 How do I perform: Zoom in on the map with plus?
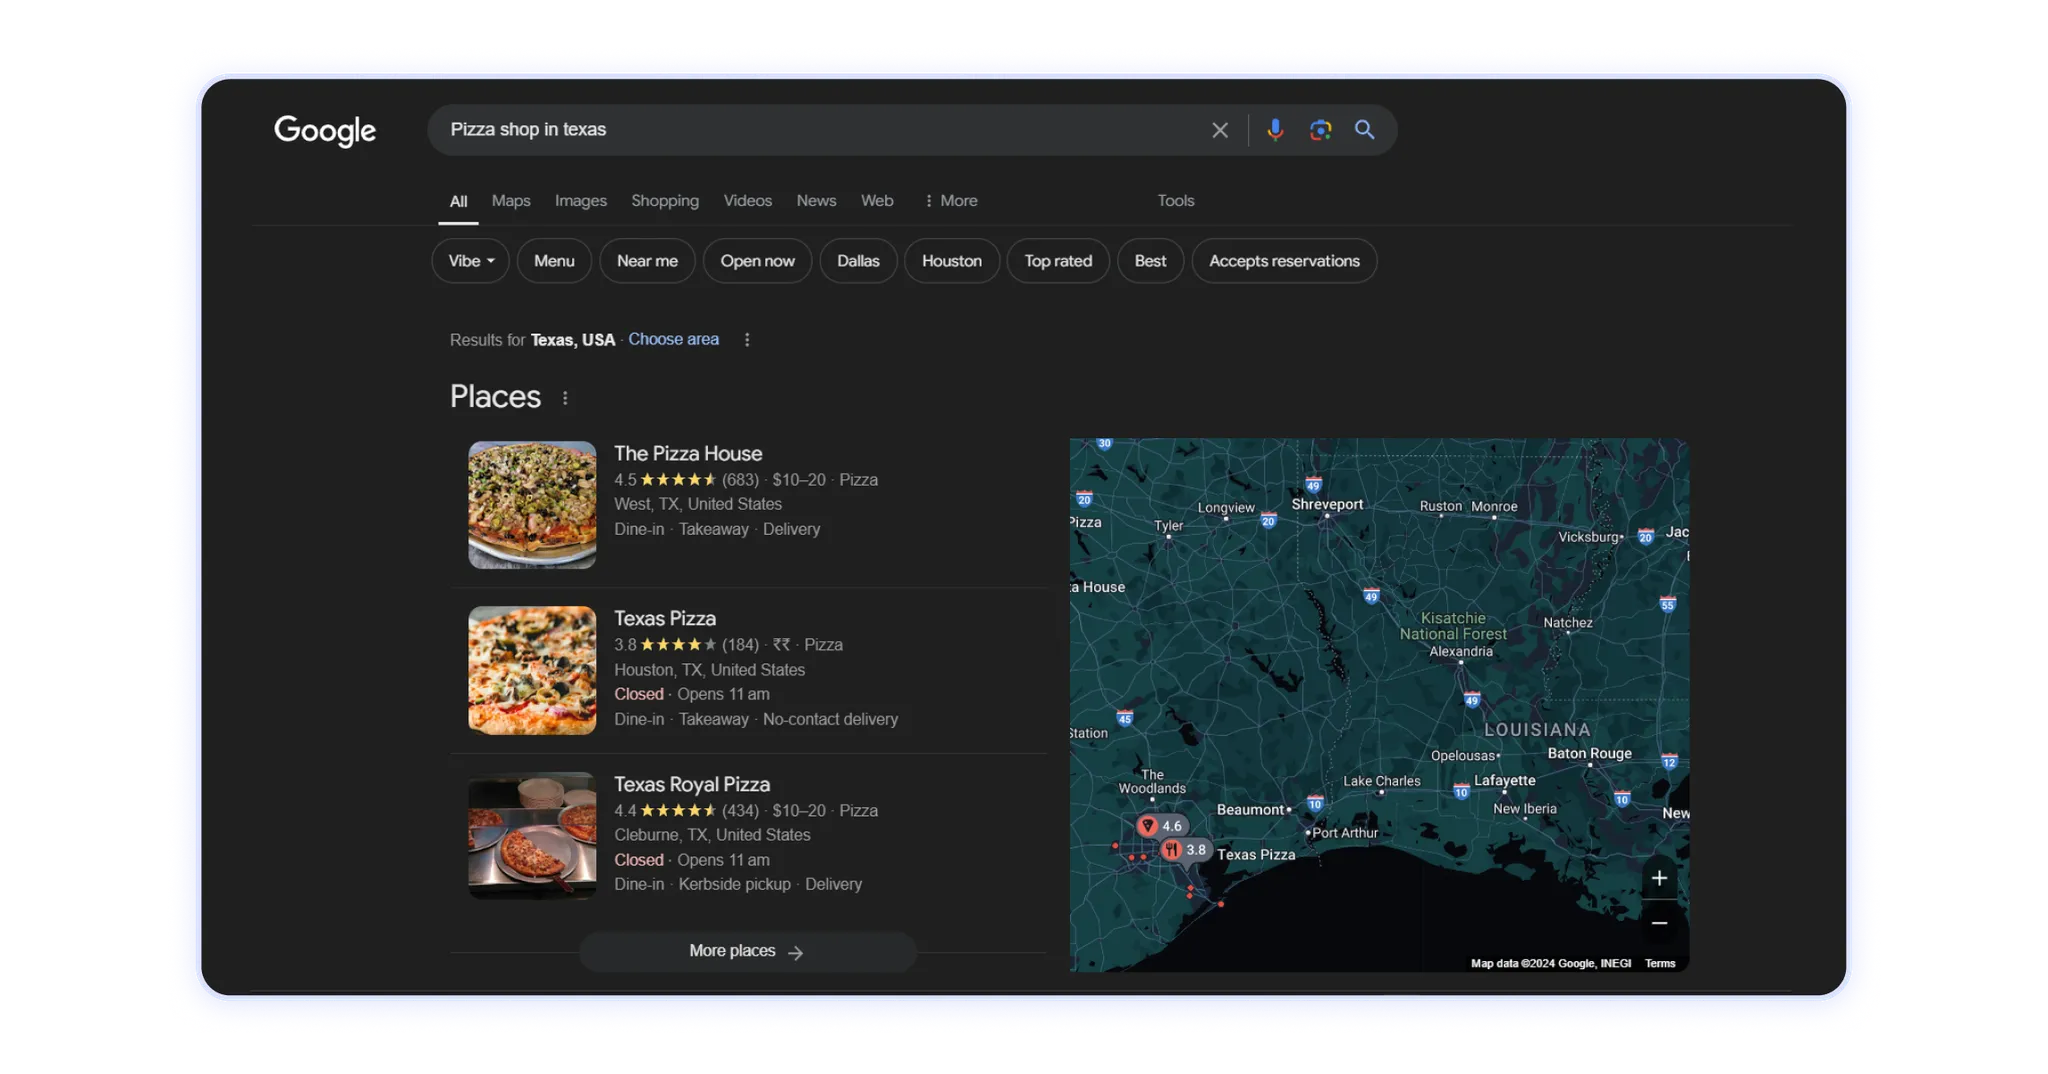(1659, 878)
